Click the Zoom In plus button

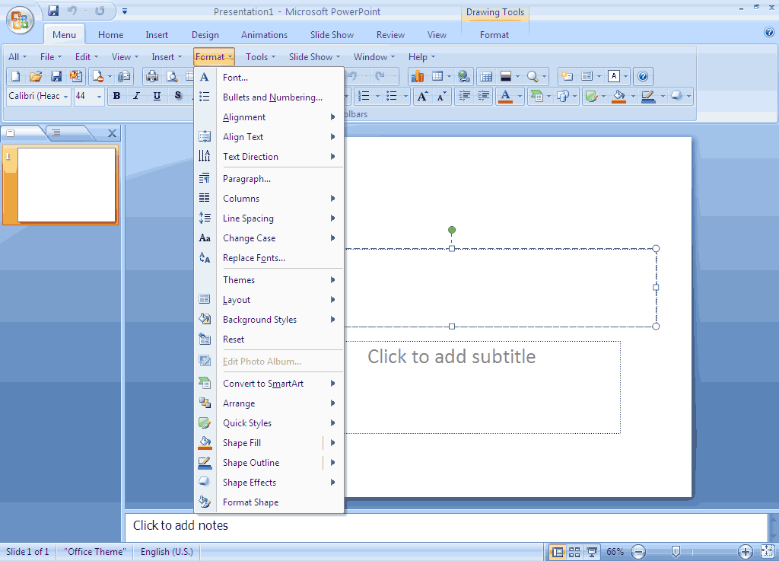[745, 552]
